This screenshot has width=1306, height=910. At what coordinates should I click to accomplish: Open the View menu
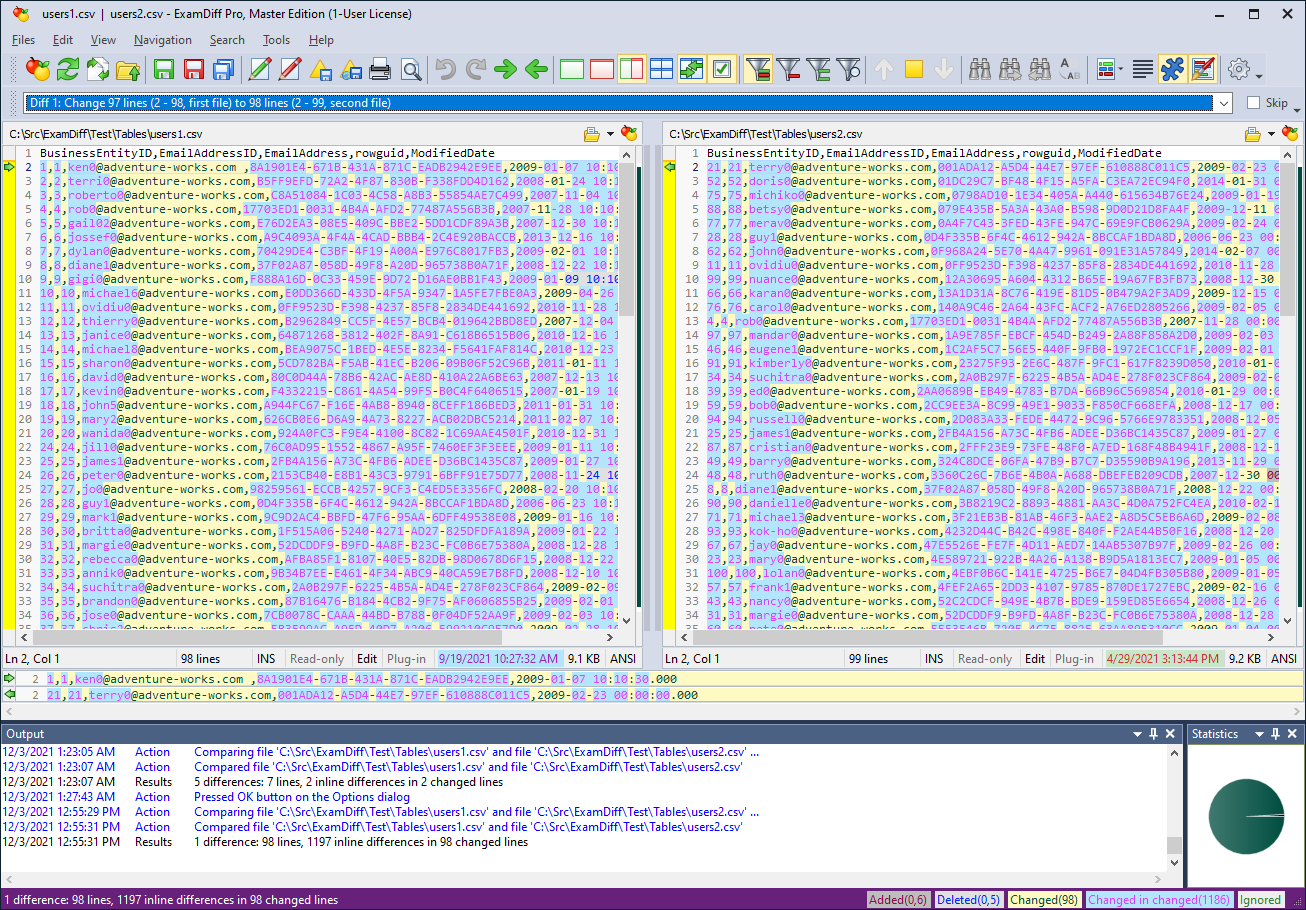[x=103, y=40]
